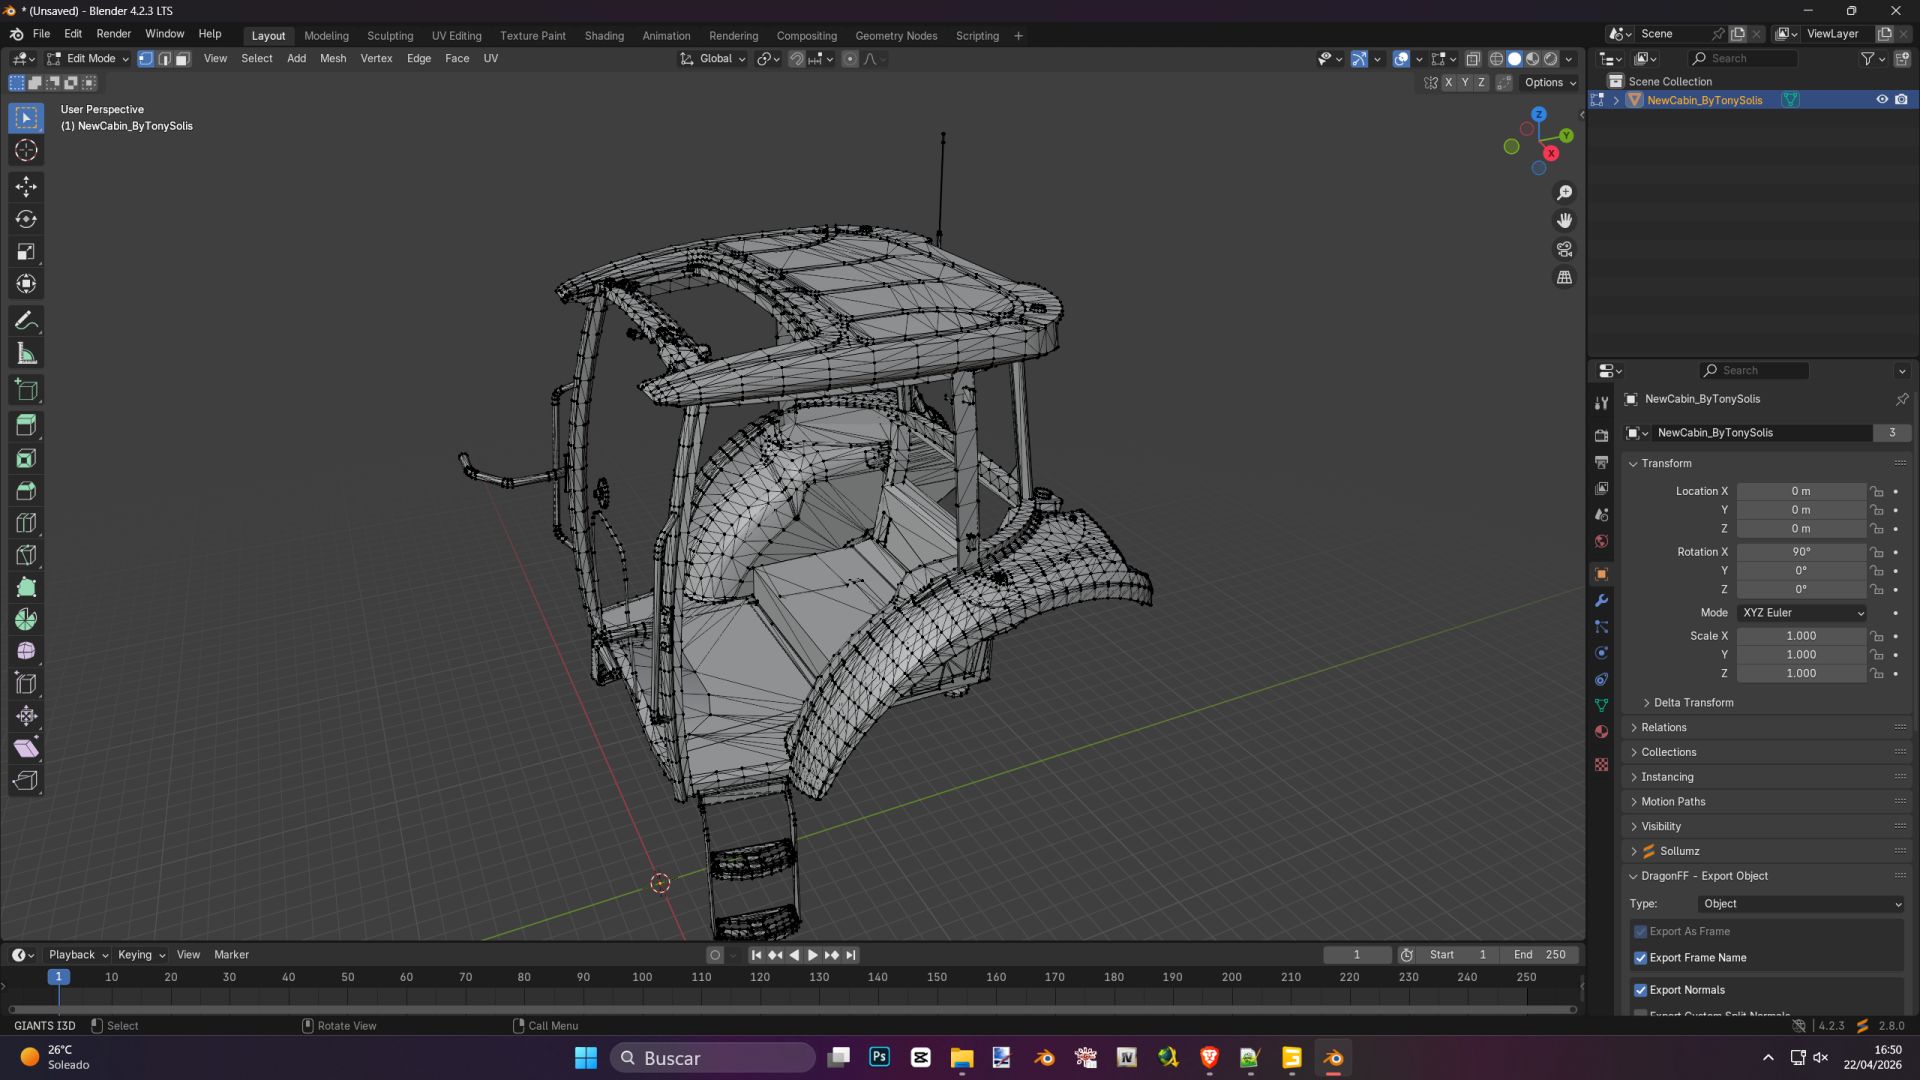Expand the Delta Transform section
Image resolution: width=1920 pixels, height=1080 pixels.
point(1692,703)
